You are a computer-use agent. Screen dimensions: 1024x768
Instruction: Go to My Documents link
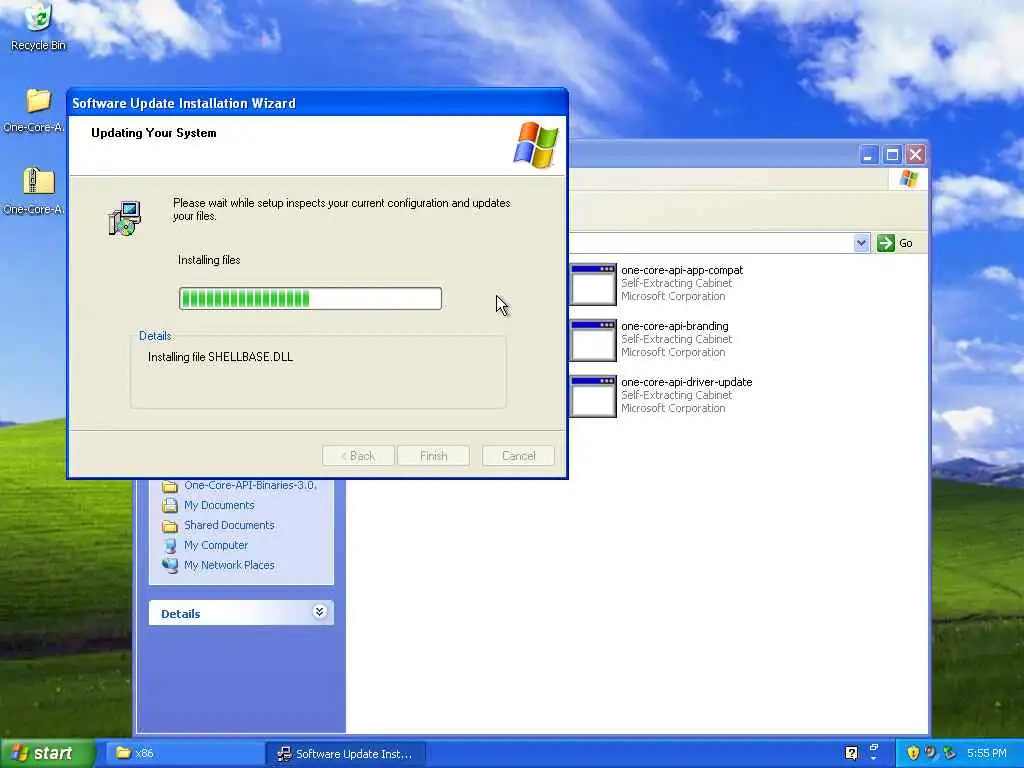pos(219,505)
